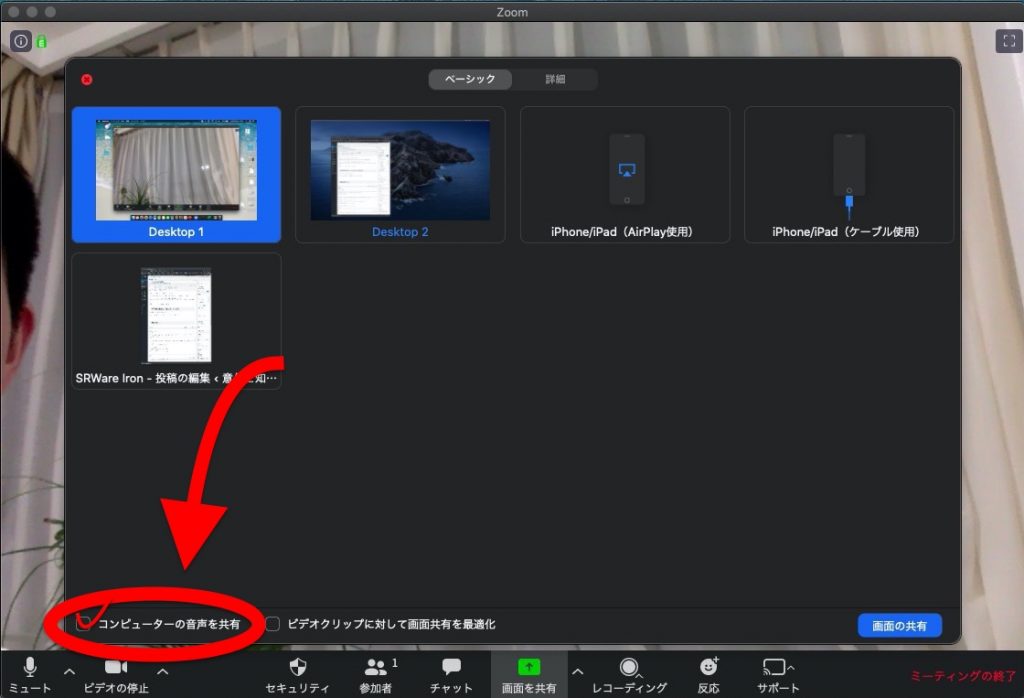Expand video options arrow beside Stop Video
This screenshot has width=1024, height=698.
coord(163,671)
